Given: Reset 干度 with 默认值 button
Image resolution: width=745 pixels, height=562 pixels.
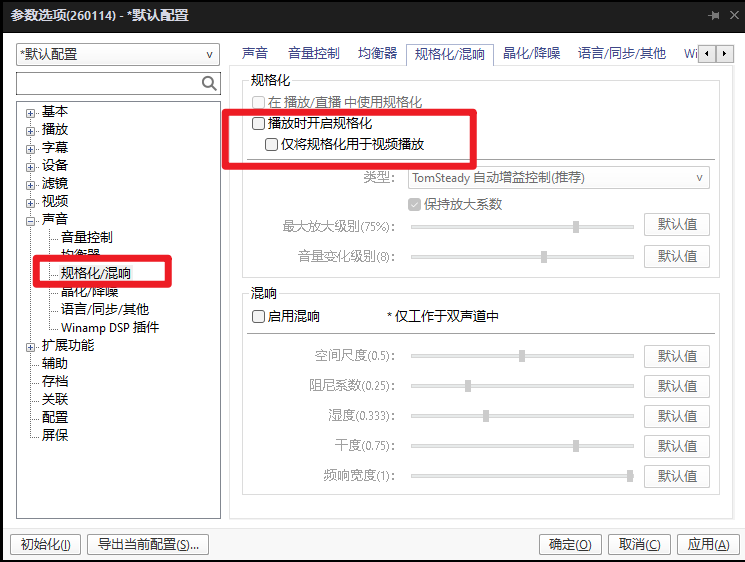Looking at the screenshot, I should coord(677,446).
